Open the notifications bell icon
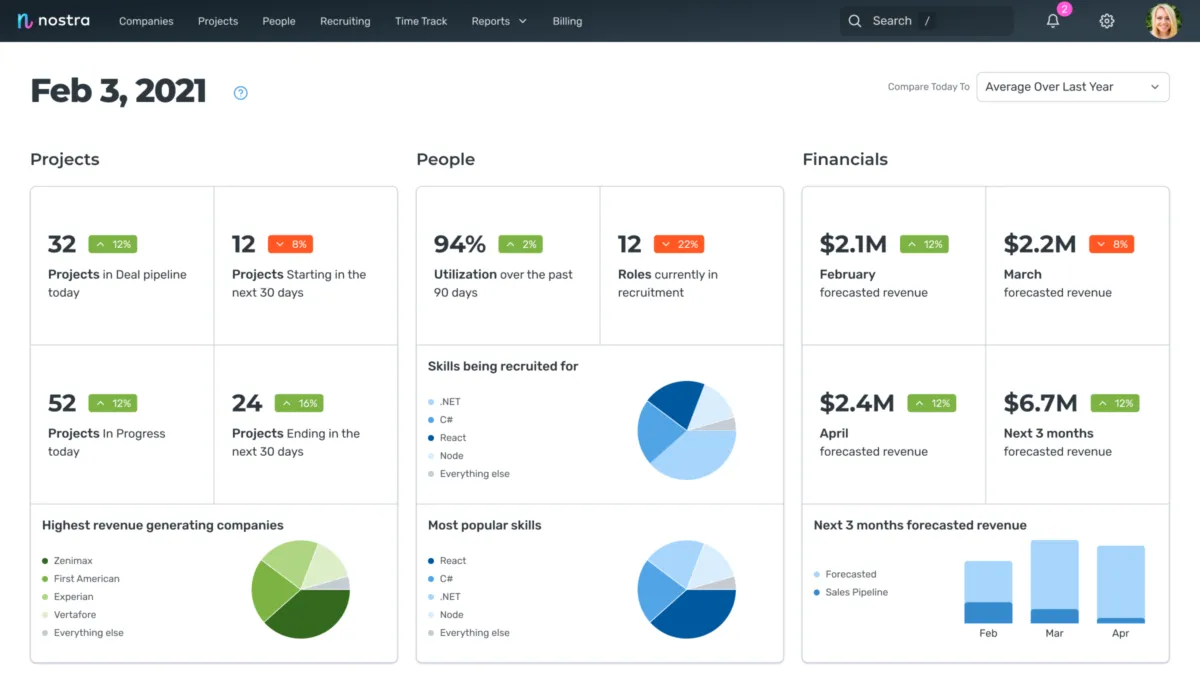This screenshot has width=1200, height=675. tap(1053, 21)
